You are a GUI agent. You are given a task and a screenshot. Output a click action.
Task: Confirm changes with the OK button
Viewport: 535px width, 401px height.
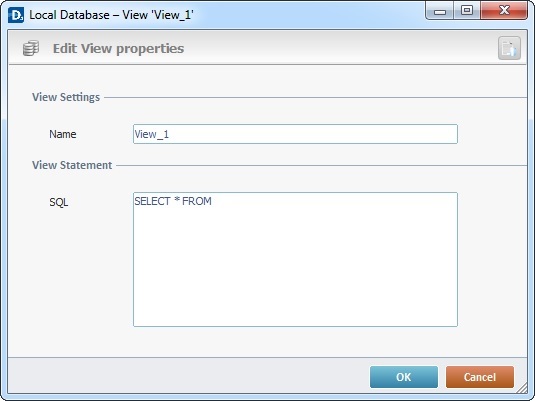click(404, 377)
